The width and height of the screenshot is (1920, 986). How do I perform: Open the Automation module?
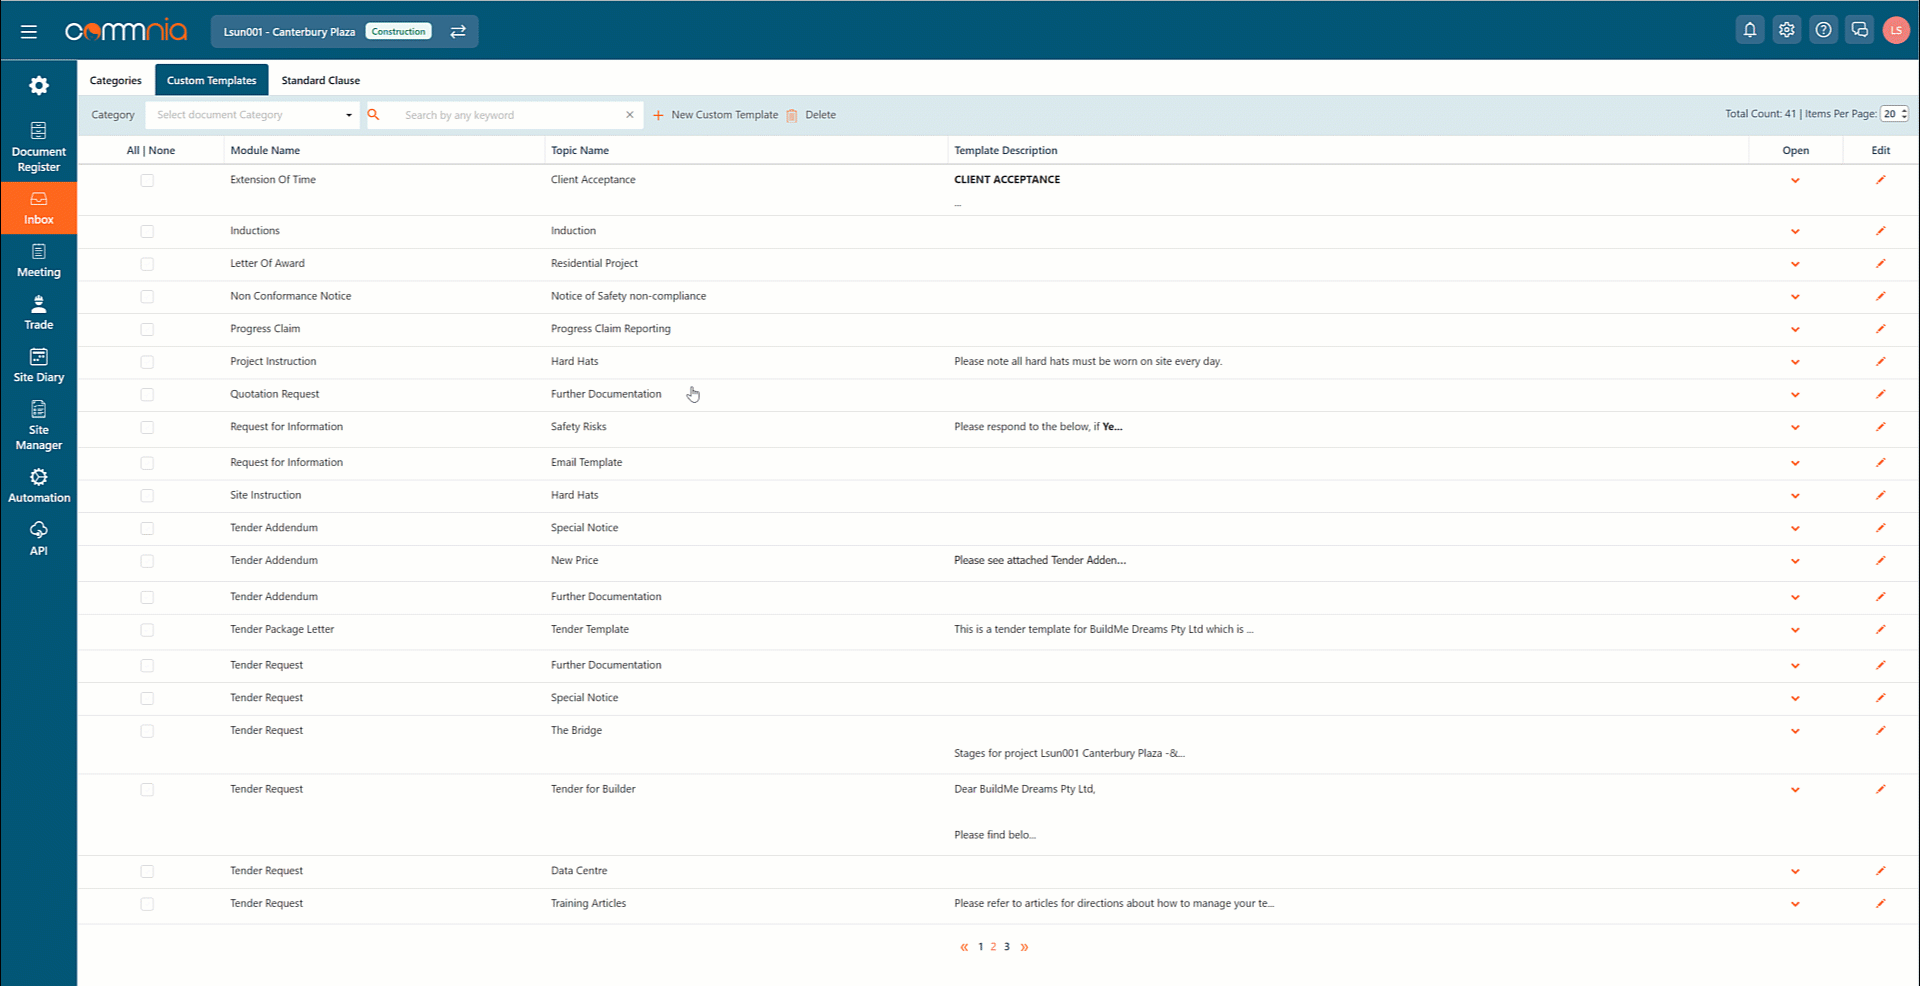click(x=39, y=486)
